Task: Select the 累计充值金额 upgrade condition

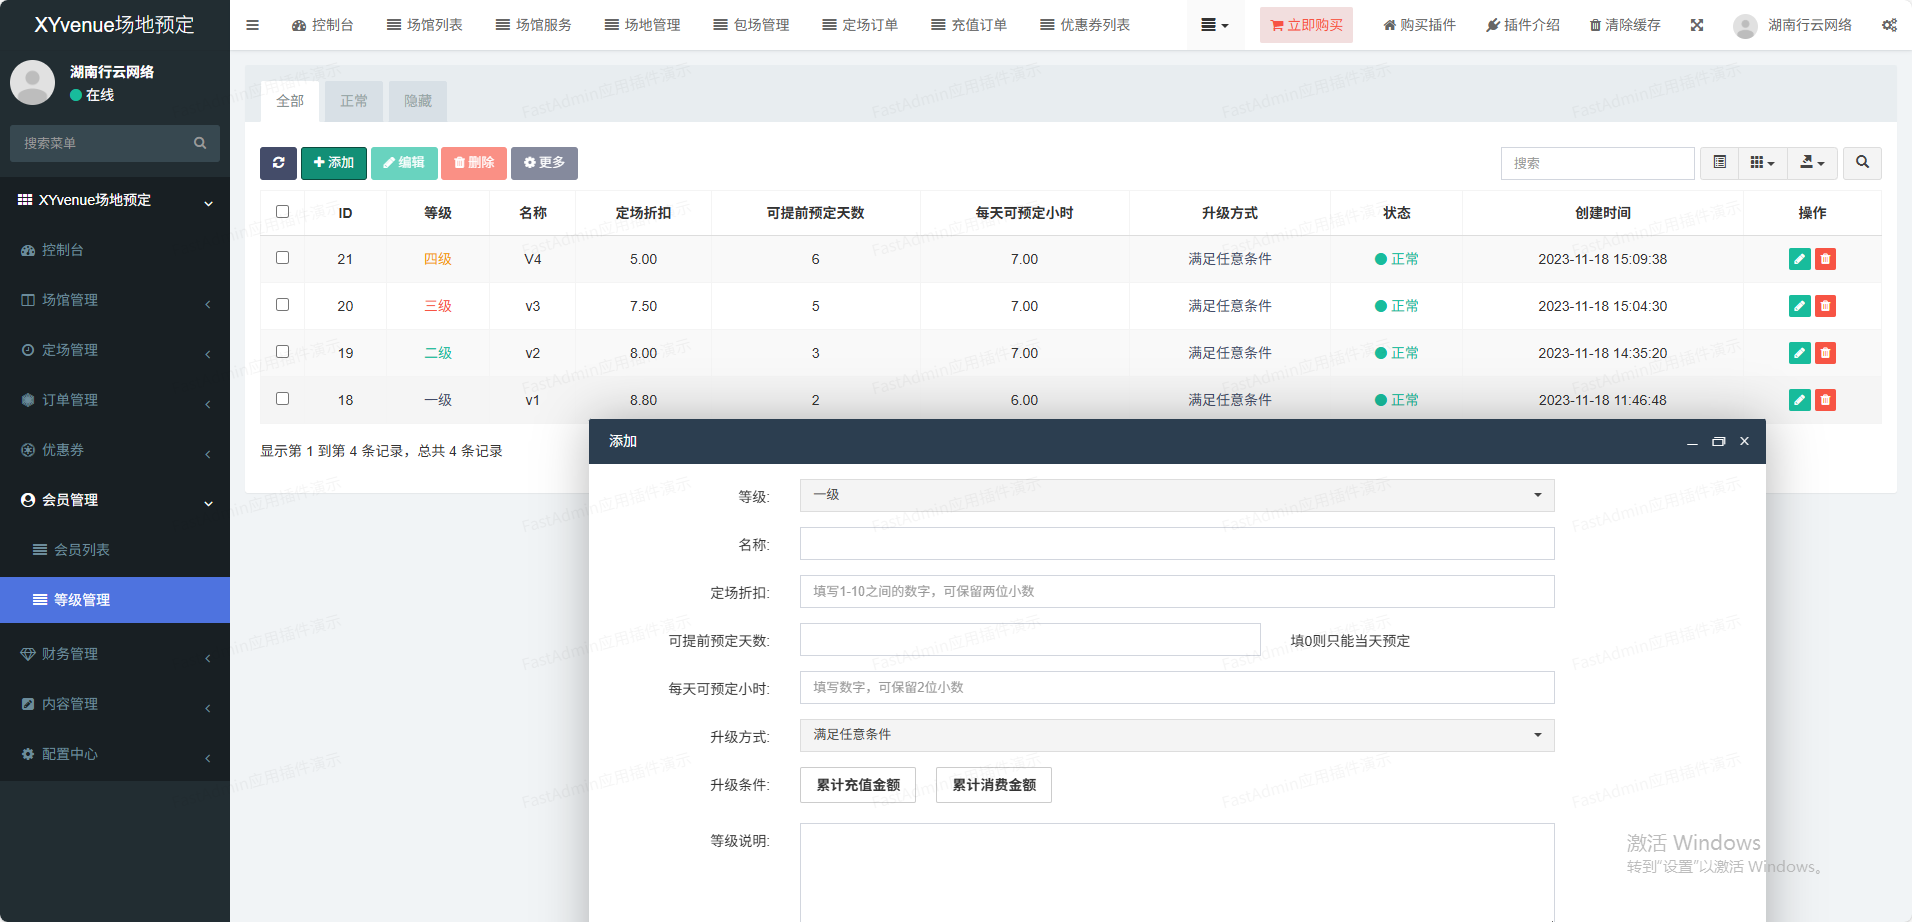Action: [858, 785]
